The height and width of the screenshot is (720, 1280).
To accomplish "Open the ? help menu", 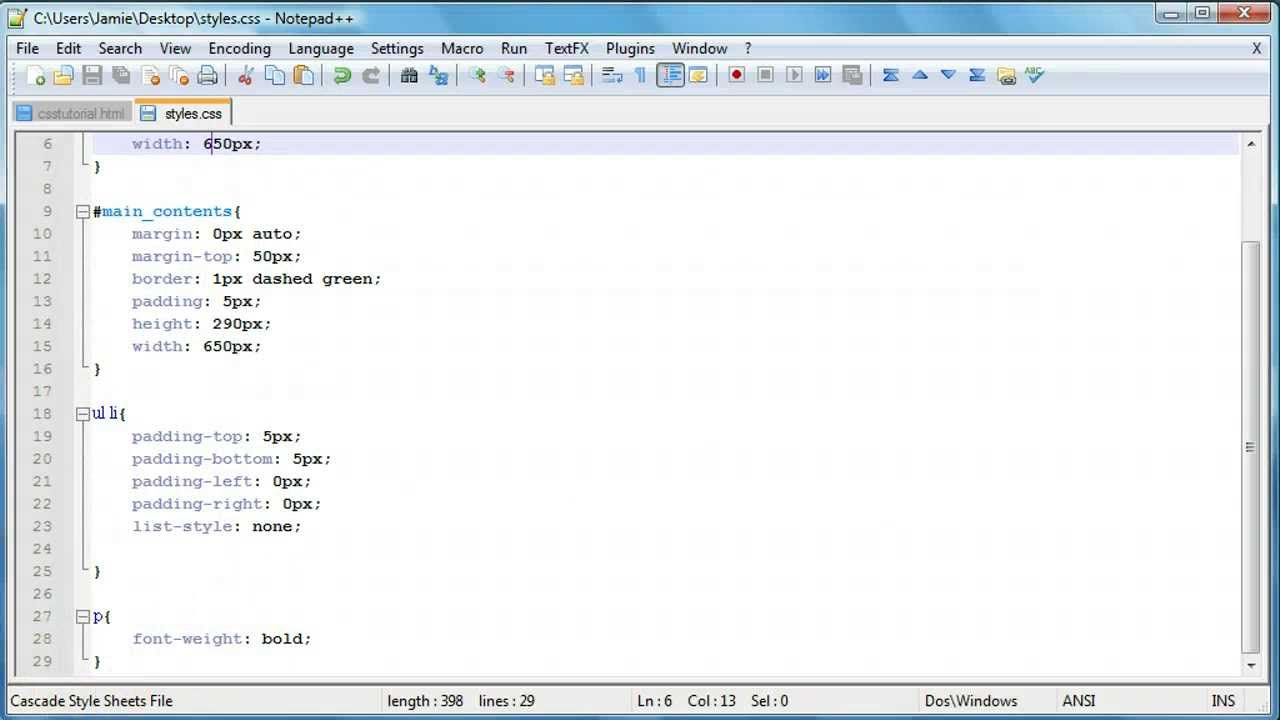I will [748, 48].
